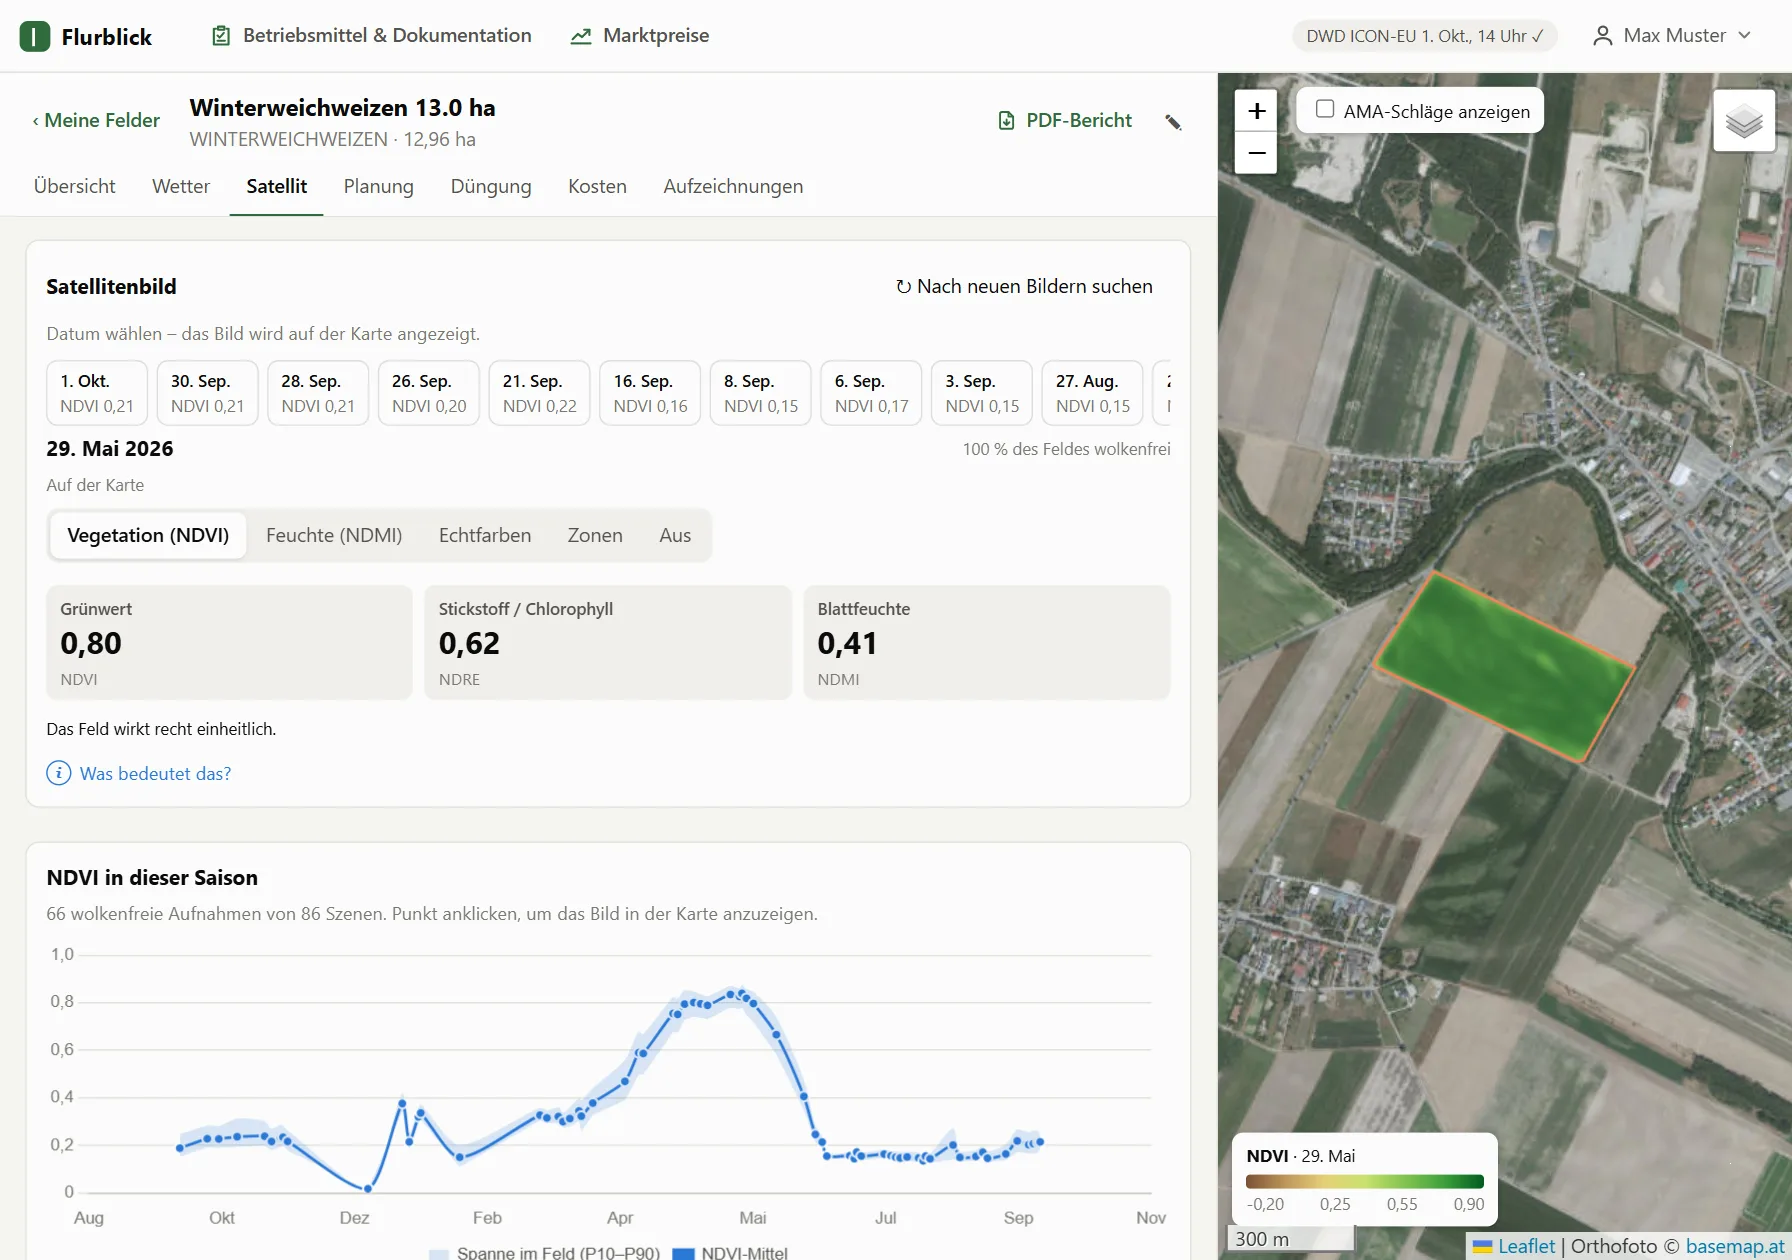
Task: Select the 21. Sep. satellite image
Action: 539,393
